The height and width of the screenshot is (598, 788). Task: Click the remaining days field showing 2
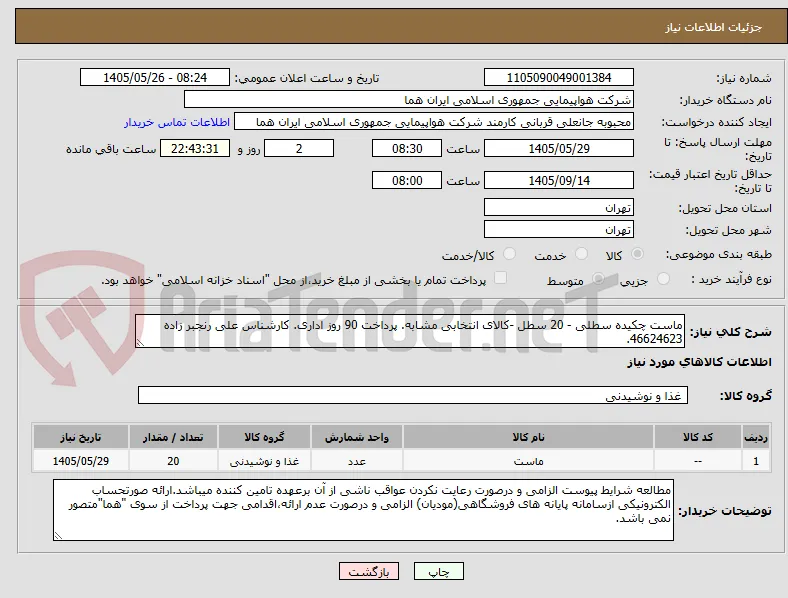[x=299, y=148]
